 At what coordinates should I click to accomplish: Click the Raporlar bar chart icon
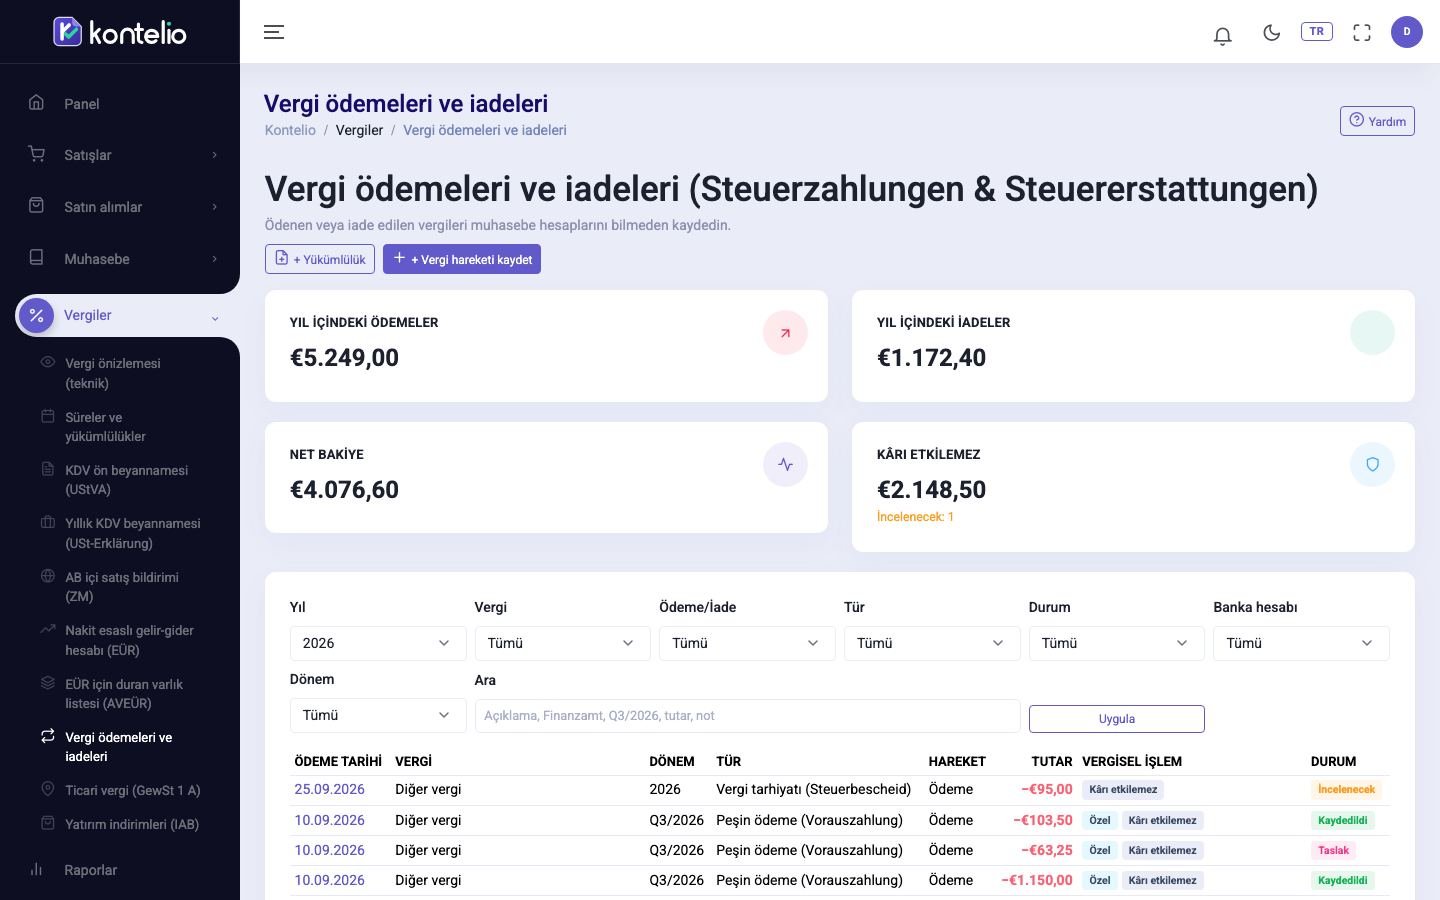[x=36, y=869]
